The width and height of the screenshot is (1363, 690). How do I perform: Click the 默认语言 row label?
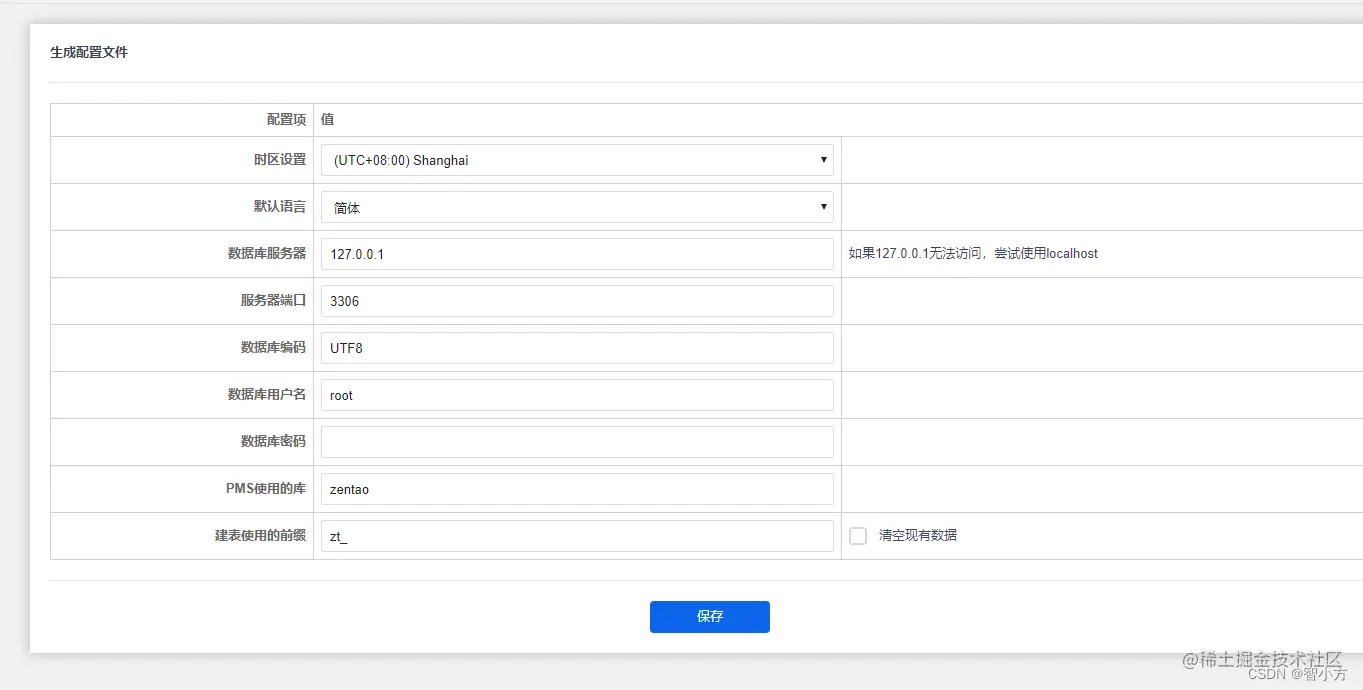(x=279, y=206)
